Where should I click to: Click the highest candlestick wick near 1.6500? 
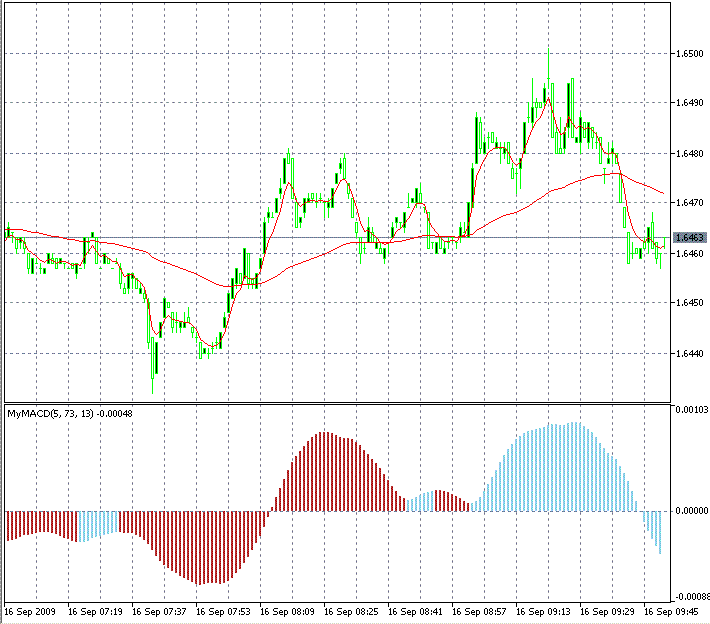click(548, 63)
